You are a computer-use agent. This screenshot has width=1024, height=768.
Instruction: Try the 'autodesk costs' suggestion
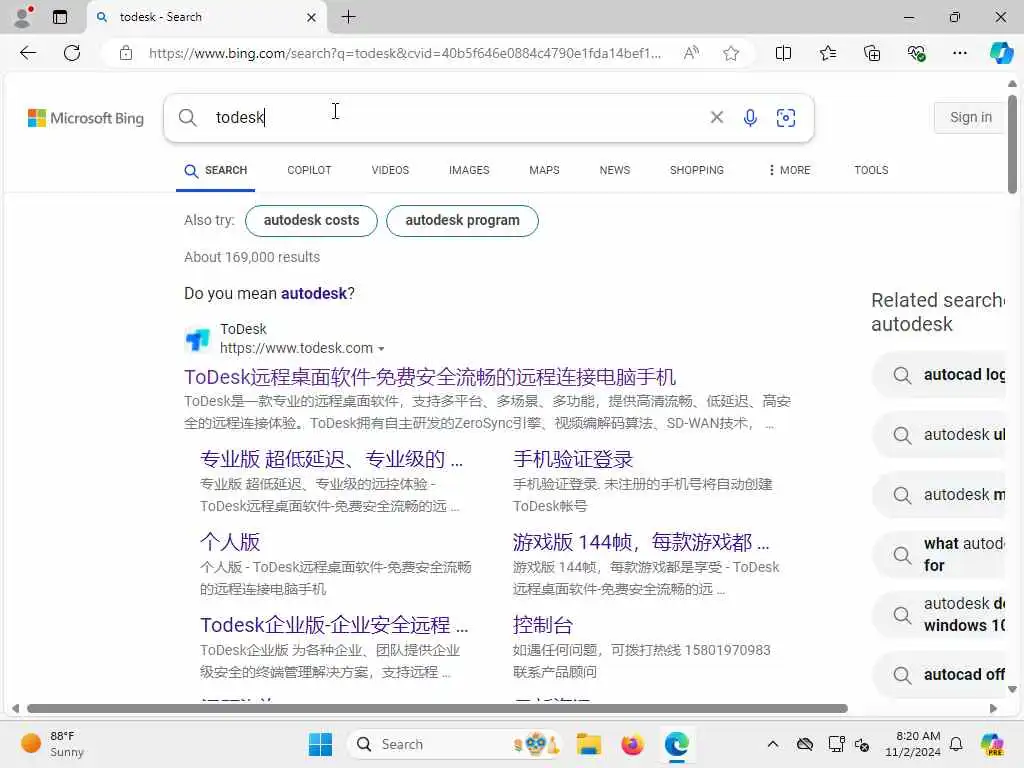click(x=312, y=221)
